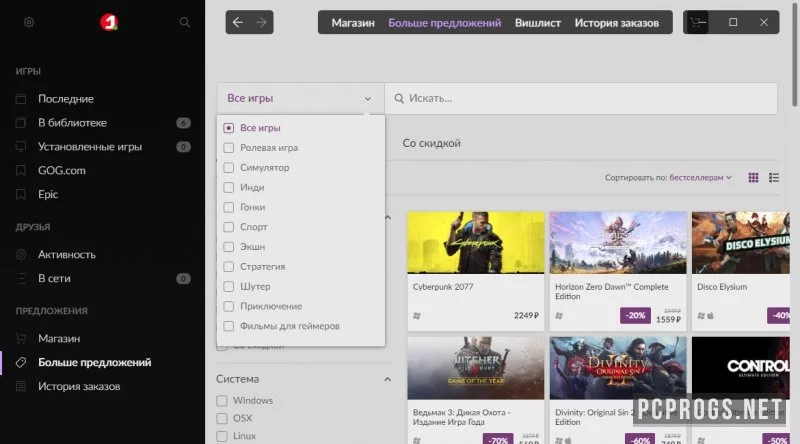Screen dimensions: 800x444
Task: Check the Приключение genre
Action: coord(229,306)
